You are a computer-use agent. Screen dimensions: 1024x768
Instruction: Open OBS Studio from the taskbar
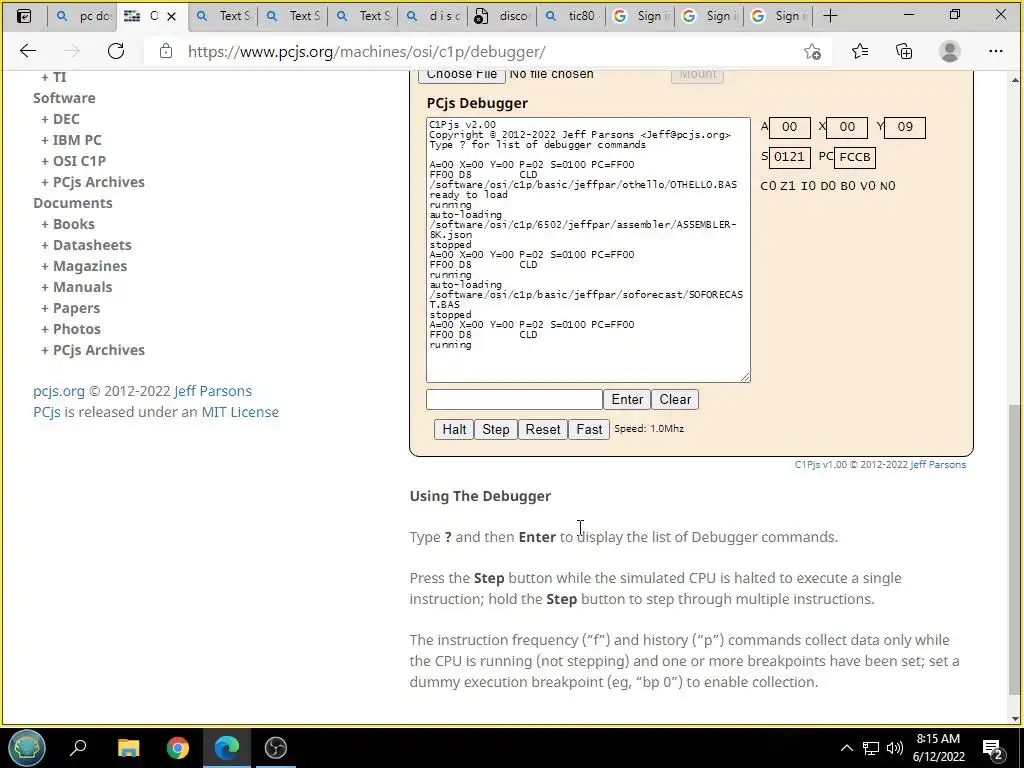tap(276, 747)
